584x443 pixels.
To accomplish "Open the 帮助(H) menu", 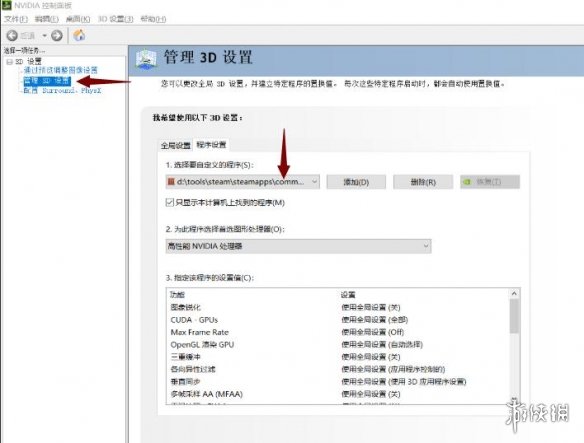I will pos(153,19).
